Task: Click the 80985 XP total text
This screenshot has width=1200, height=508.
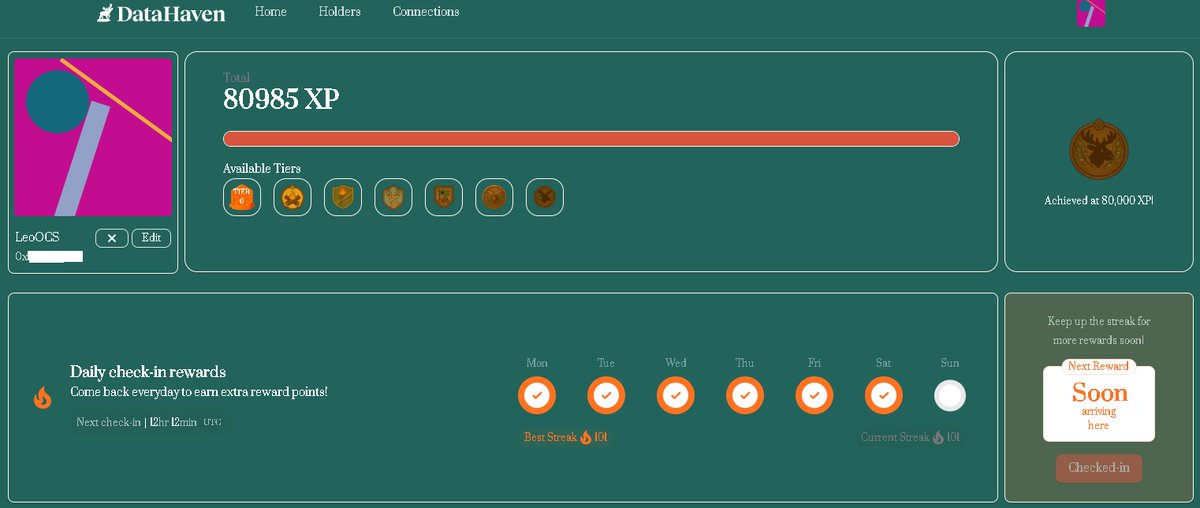Action: tap(281, 99)
